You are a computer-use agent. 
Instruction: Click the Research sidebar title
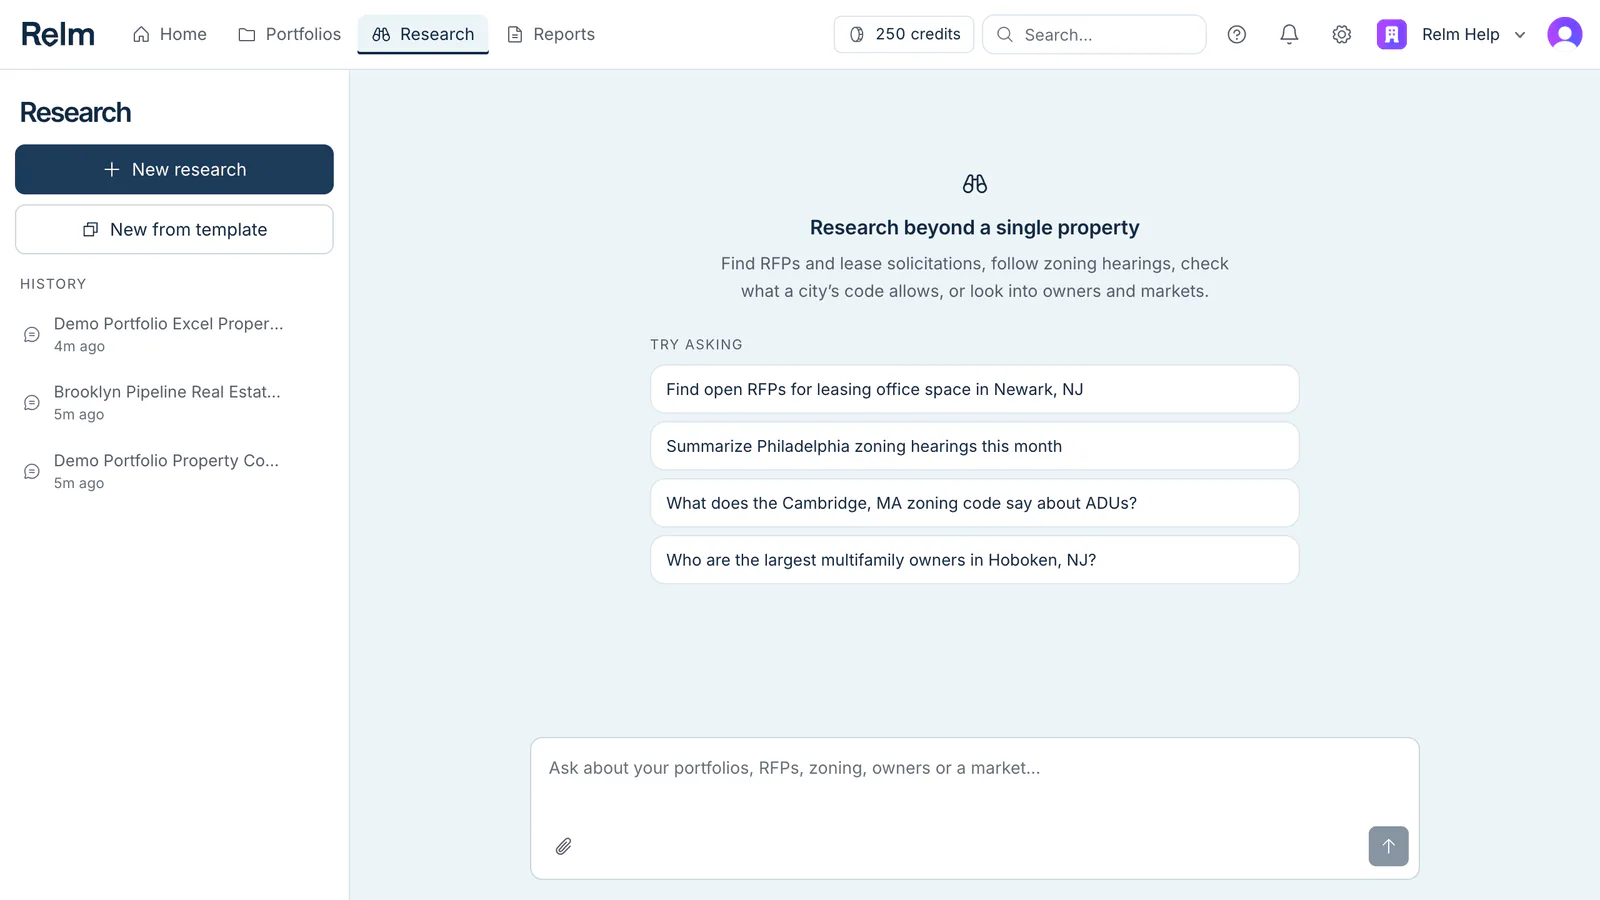tap(76, 113)
